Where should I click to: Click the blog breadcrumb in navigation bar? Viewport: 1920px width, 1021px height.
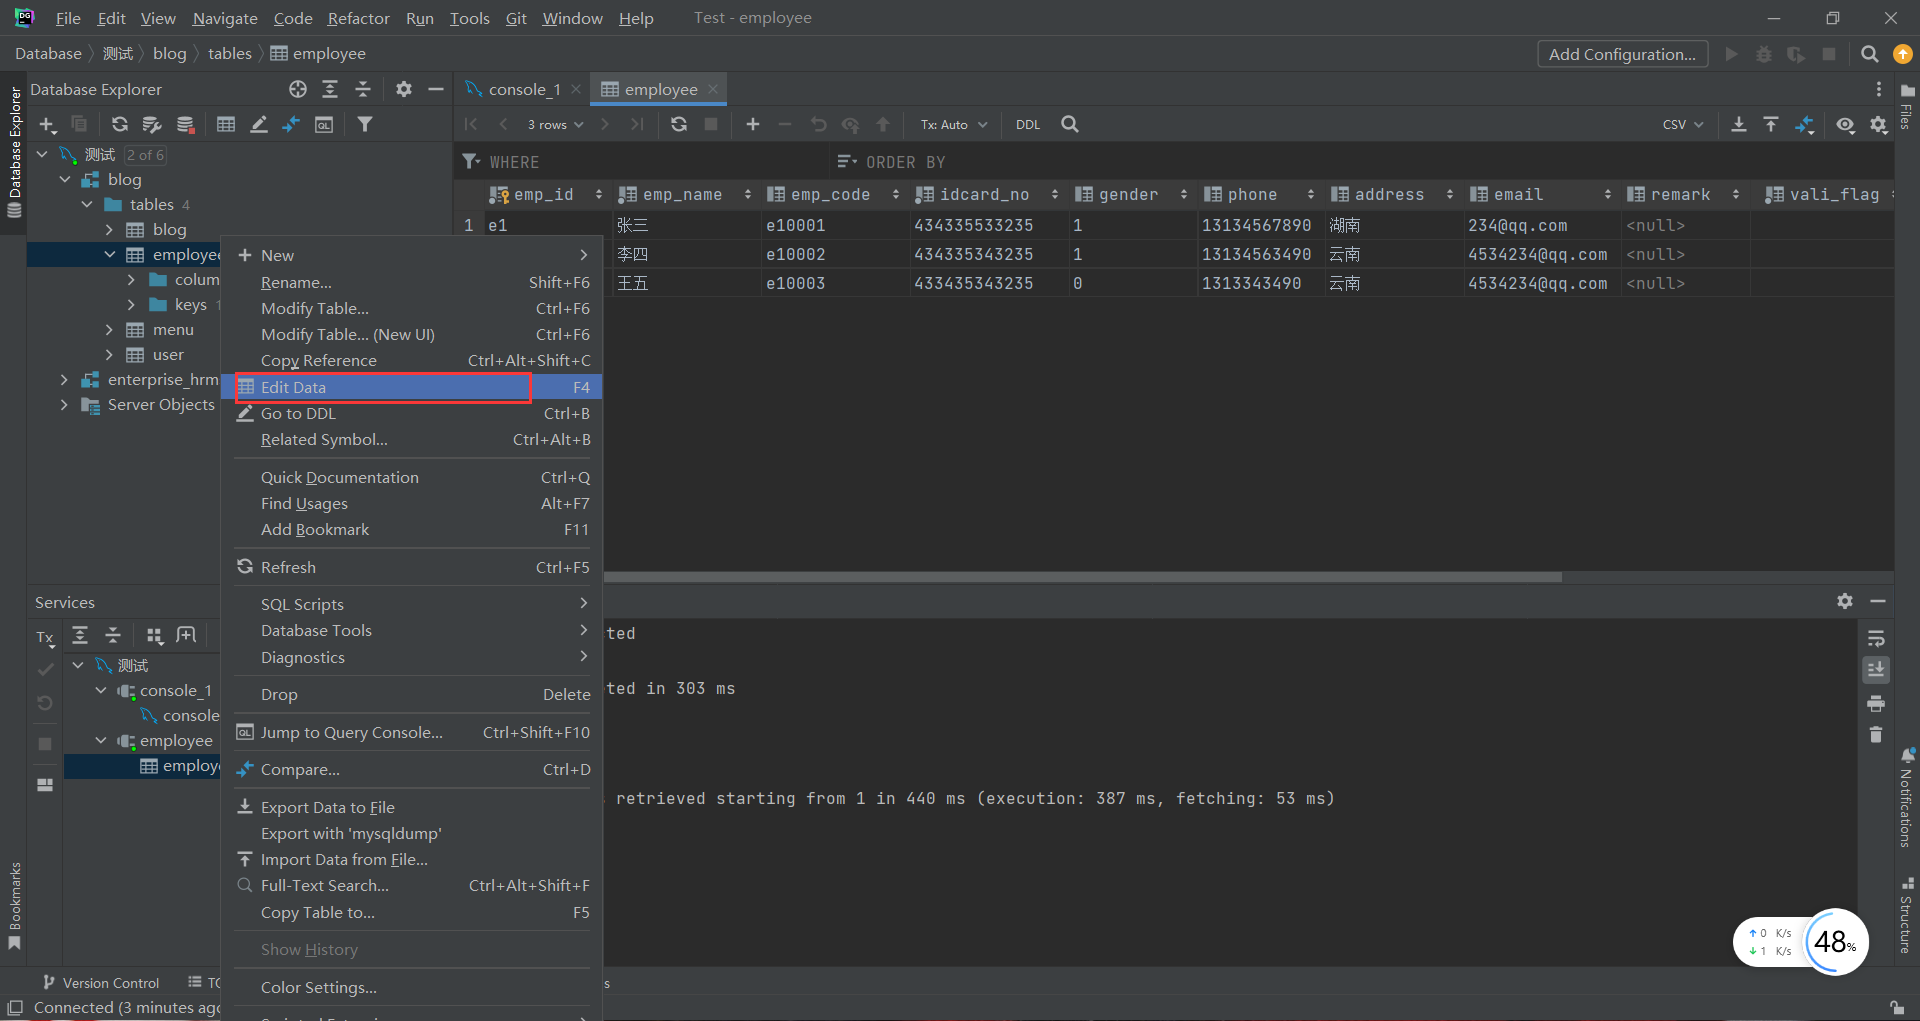tap(169, 53)
